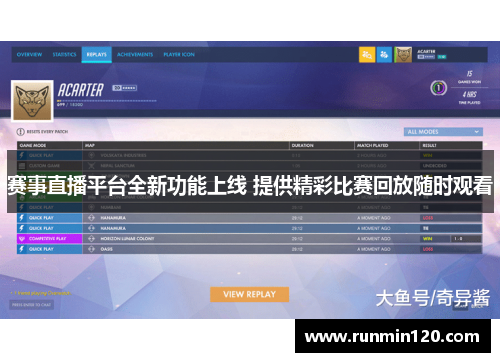This screenshot has width=500, height=362.
Task: Click the level badge beside ACARTER
Action: (x=124, y=88)
